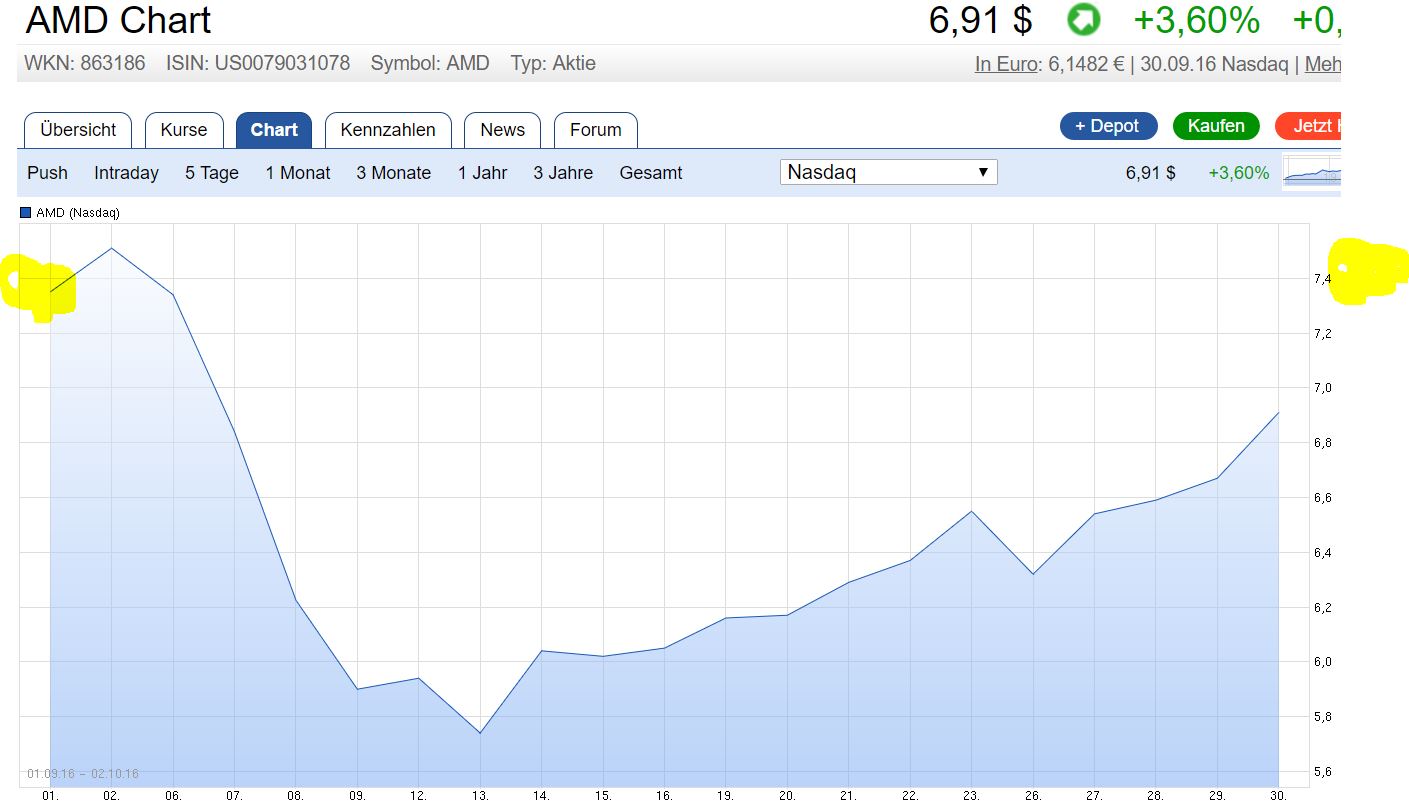
Task: Select the Push chart mode
Action: tap(47, 173)
